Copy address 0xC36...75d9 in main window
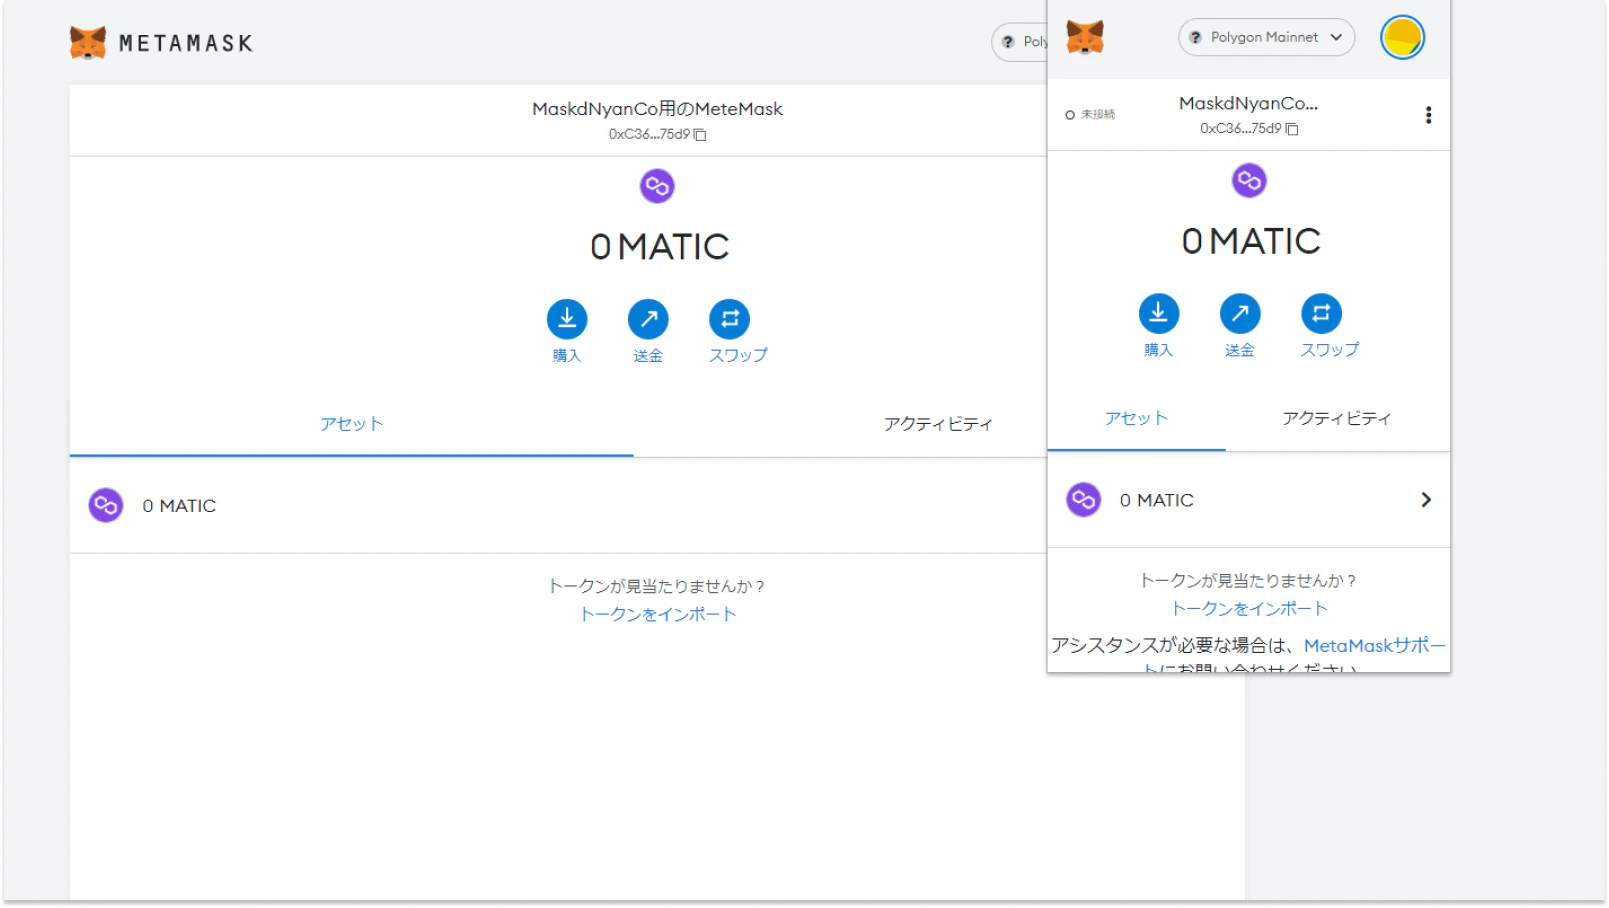The height and width of the screenshot is (908, 1609). point(657,134)
